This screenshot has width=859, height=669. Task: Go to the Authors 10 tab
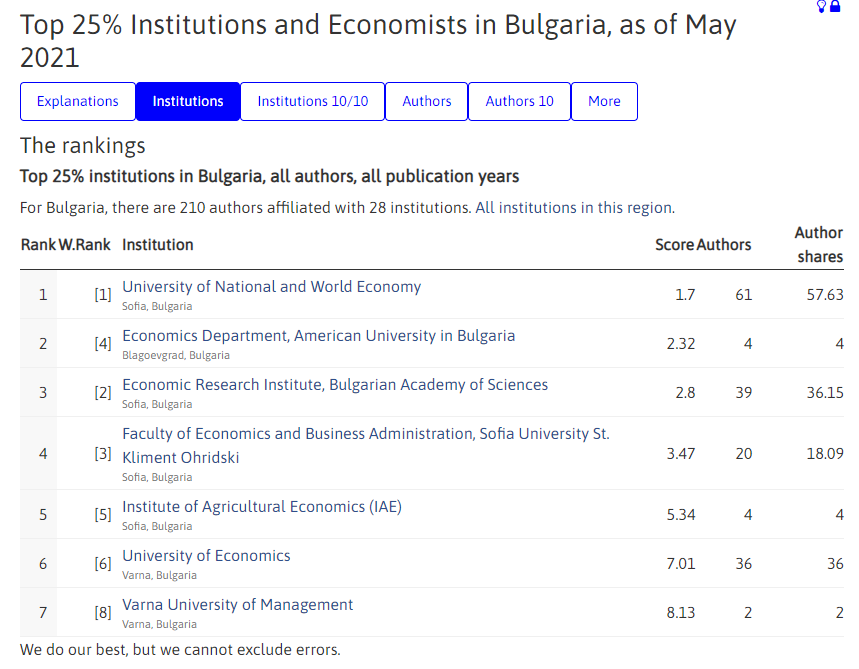click(x=519, y=101)
